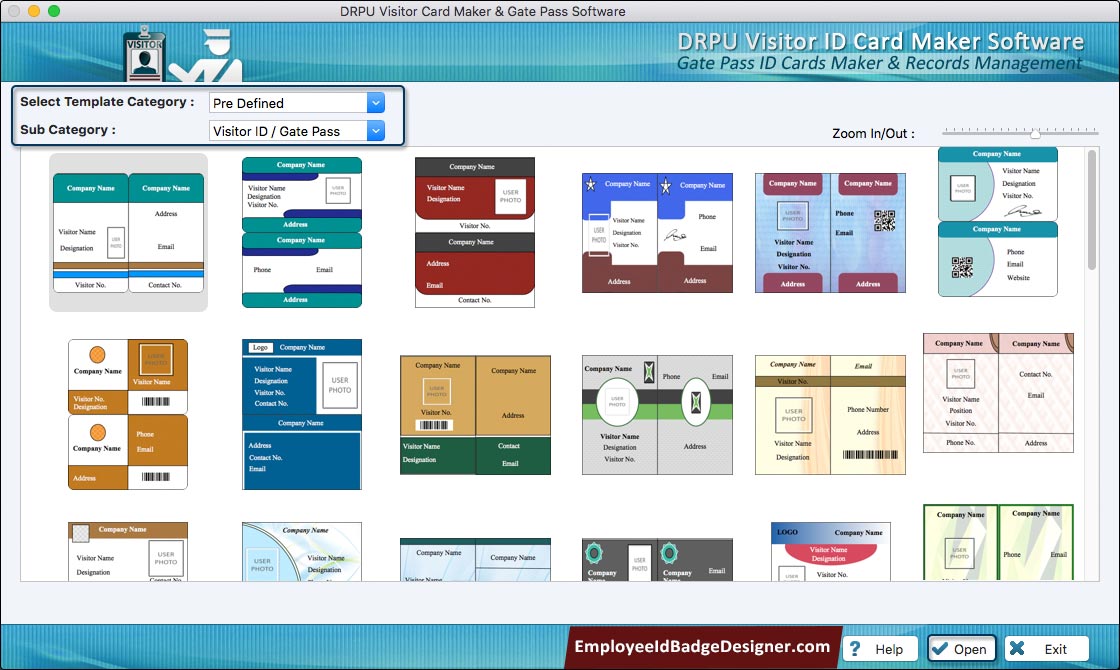1120x670 pixels.
Task: Select the tan and dark green template
Action: pos(475,415)
